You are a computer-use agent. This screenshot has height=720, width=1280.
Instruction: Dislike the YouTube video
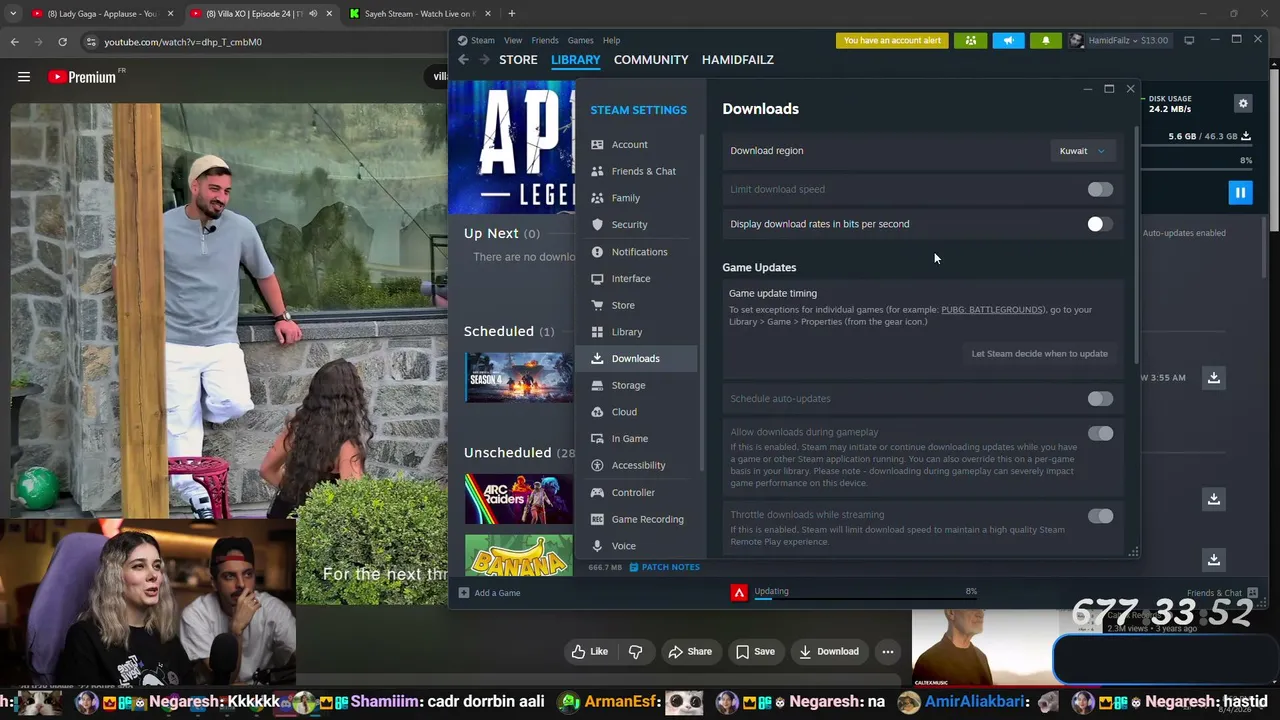636,651
